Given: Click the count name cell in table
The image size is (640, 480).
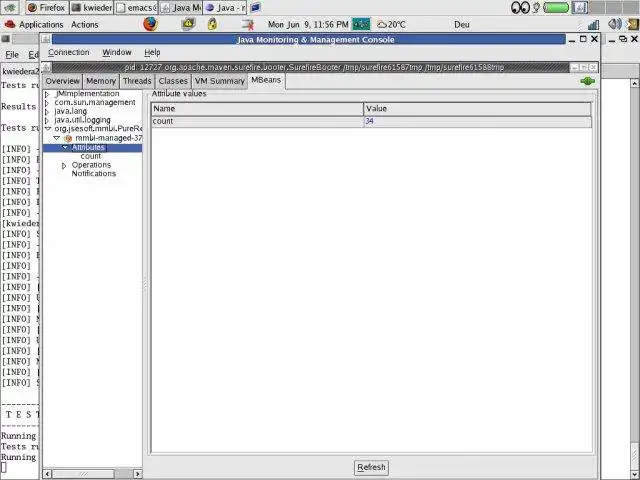Looking at the screenshot, I should coord(257,121).
